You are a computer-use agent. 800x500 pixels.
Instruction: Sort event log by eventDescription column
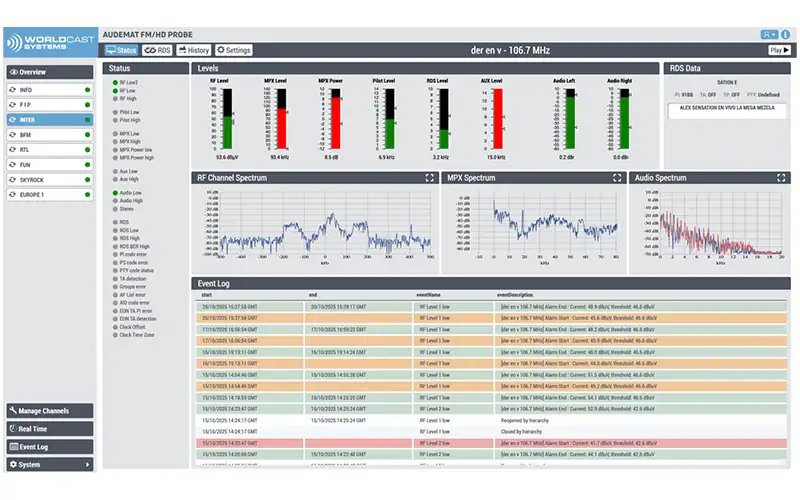(515, 295)
